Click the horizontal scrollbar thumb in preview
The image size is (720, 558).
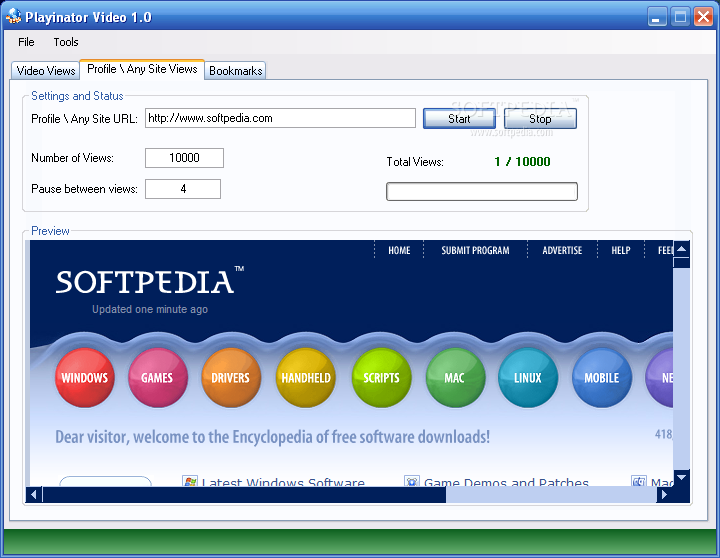coord(244,495)
